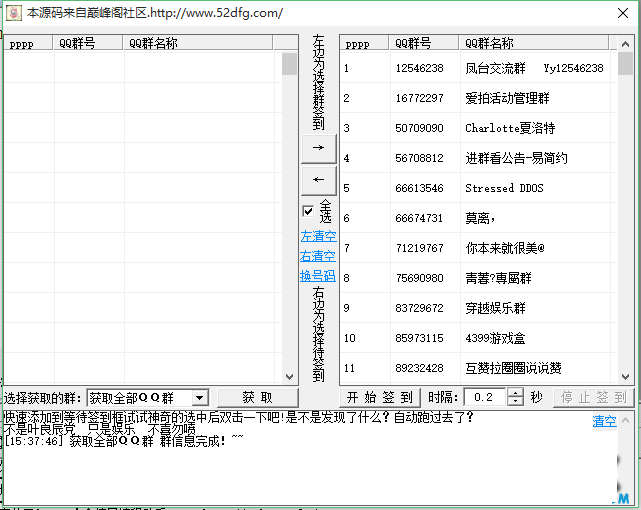Click group number 89232428
Screen dimensions: 641x510
point(419,368)
